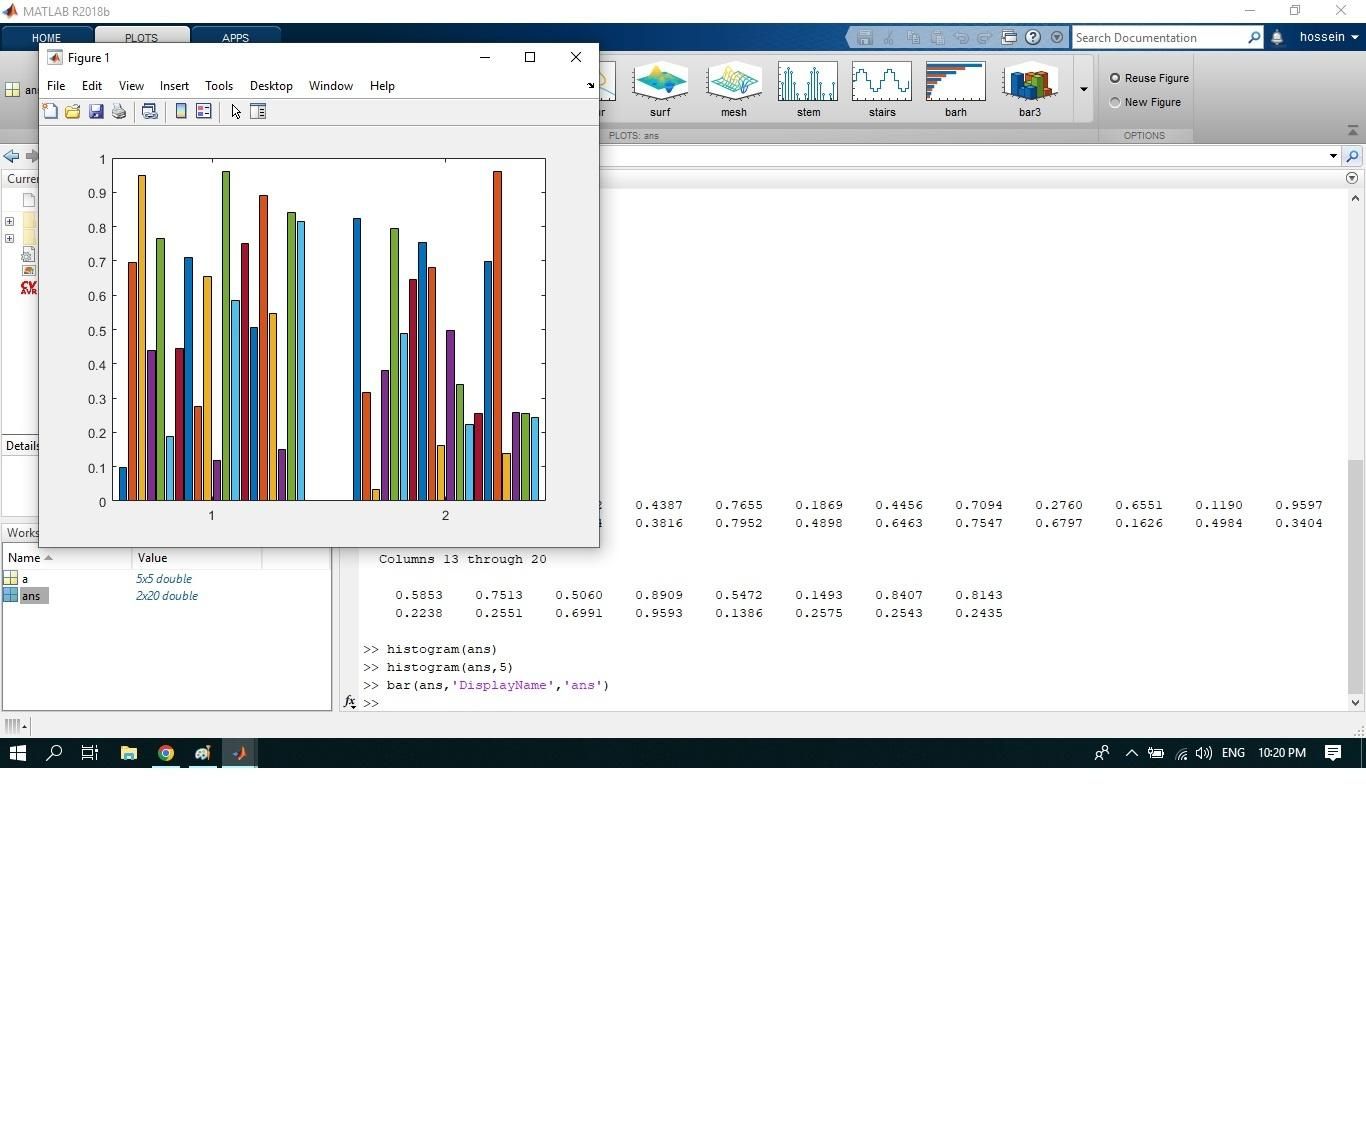1366x1122 pixels.
Task: Choose the stem plot type
Action: pyautogui.click(x=808, y=90)
